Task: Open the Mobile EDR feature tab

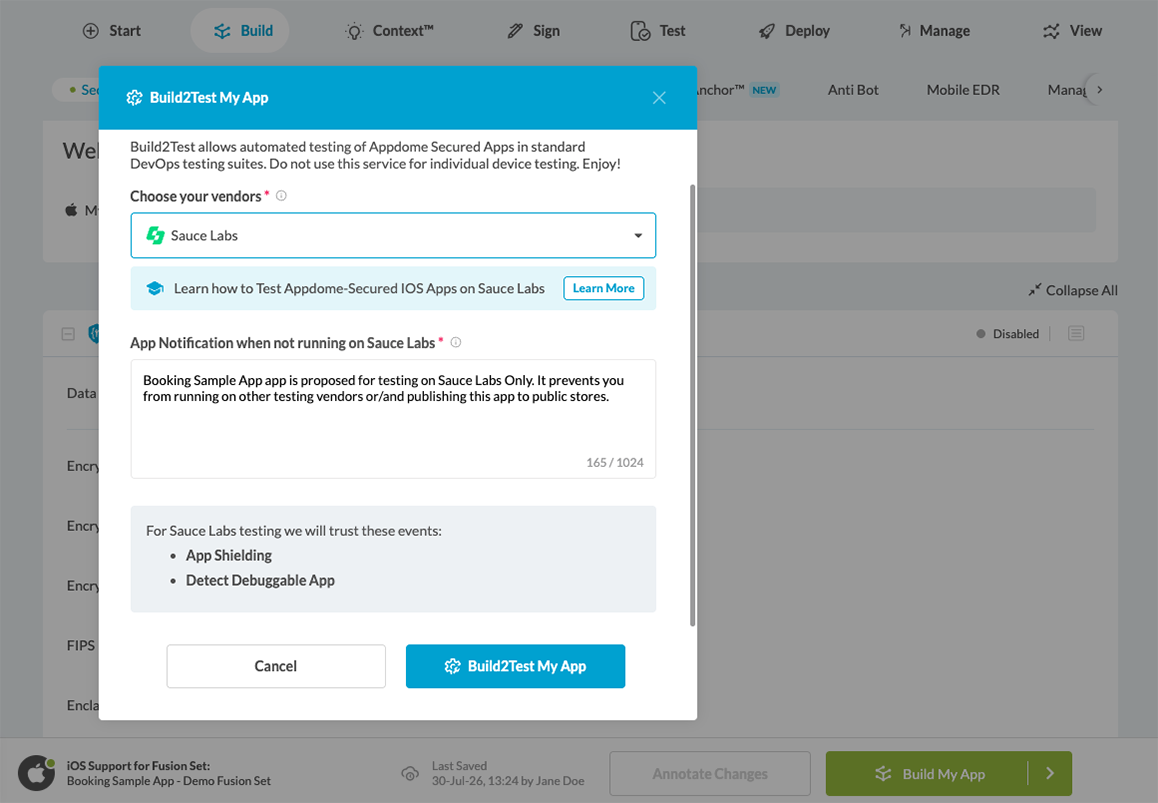Action: click(x=963, y=90)
